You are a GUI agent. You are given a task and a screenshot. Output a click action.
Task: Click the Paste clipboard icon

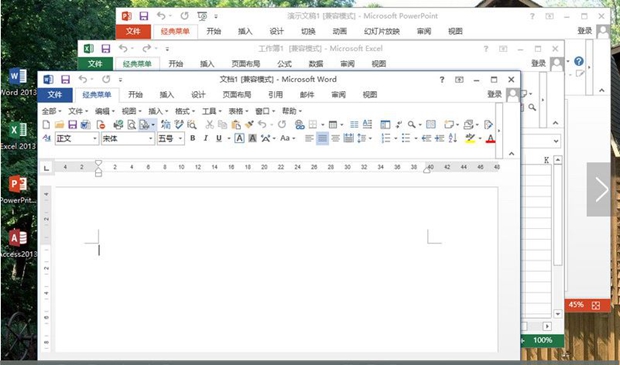point(236,125)
